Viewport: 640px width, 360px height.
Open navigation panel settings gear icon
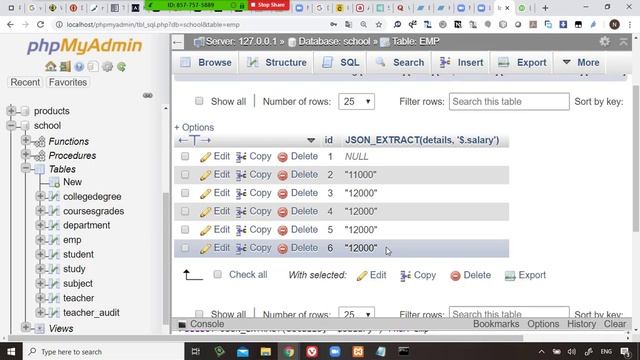(107, 66)
